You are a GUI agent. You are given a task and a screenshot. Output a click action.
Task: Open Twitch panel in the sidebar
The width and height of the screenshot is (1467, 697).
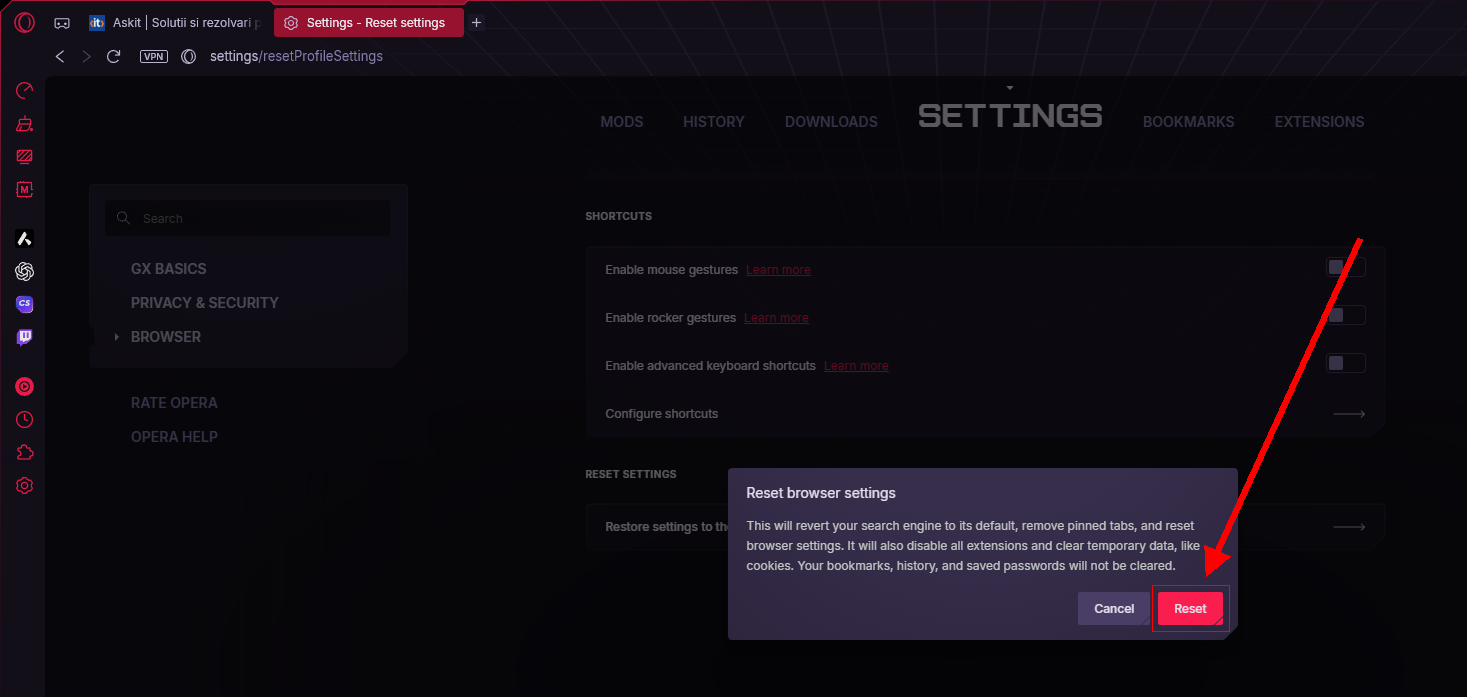tap(25, 338)
